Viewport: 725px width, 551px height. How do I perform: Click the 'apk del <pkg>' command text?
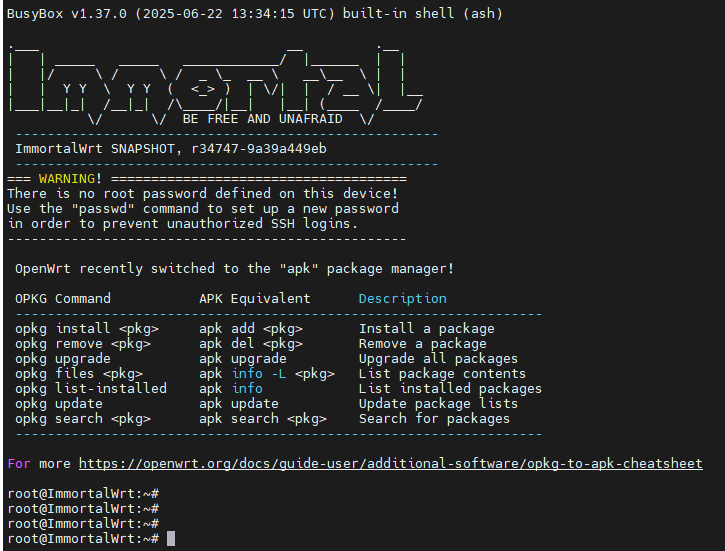251,344
